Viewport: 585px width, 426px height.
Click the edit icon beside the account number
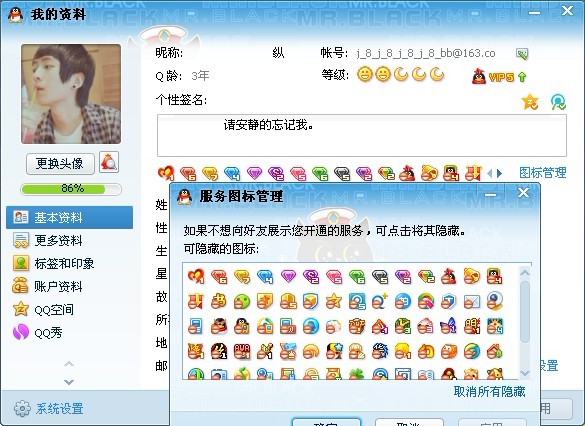(x=522, y=54)
